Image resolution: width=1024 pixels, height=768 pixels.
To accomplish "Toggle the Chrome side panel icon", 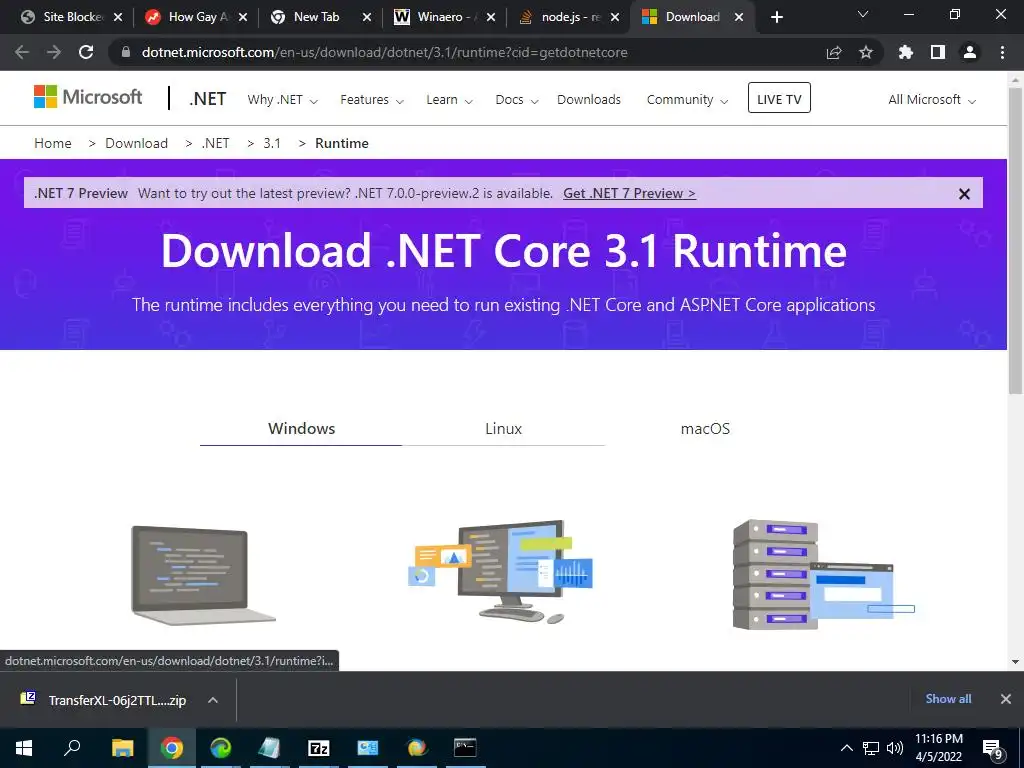I will (x=938, y=52).
